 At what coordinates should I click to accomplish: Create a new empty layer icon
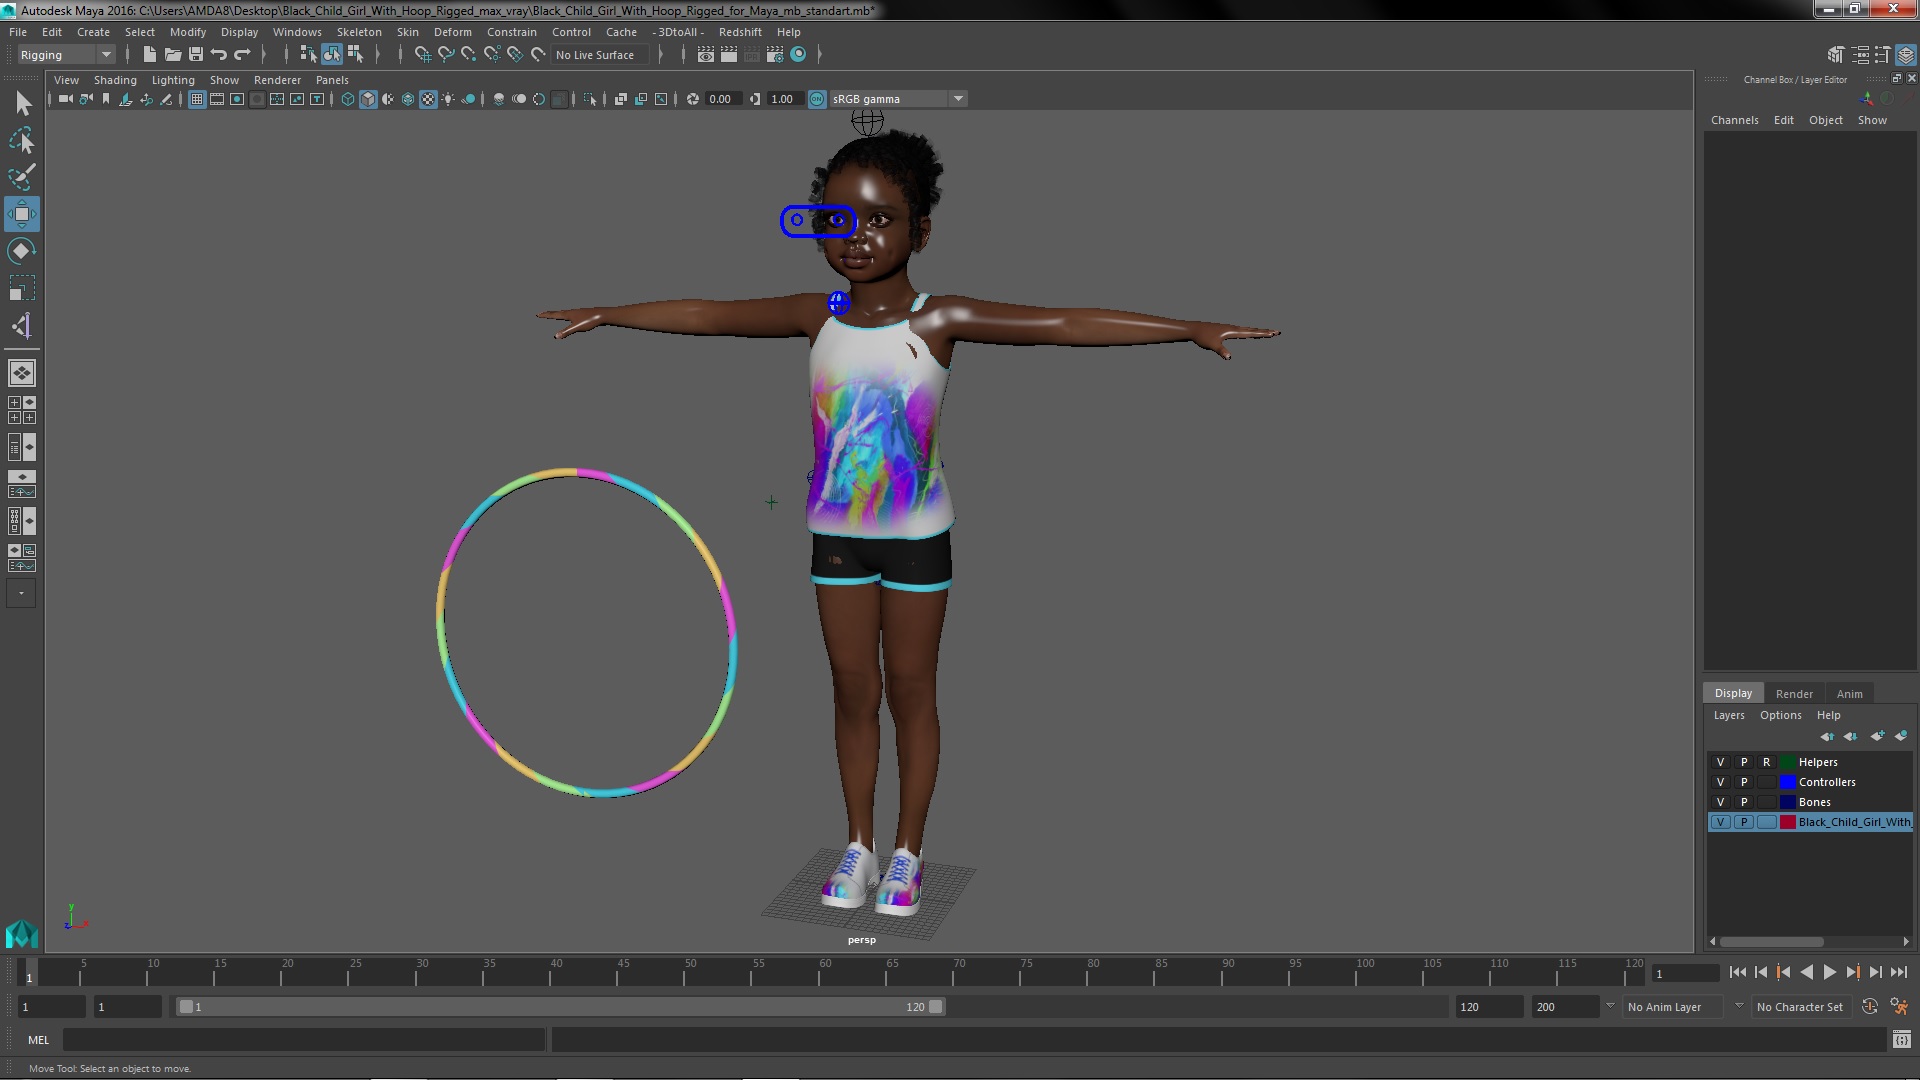[1877, 736]
